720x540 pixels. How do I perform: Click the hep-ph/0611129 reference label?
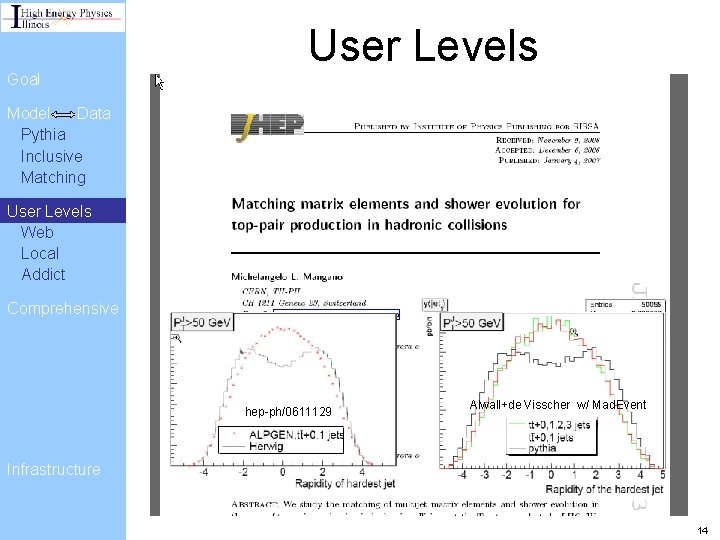pos(288,412)
